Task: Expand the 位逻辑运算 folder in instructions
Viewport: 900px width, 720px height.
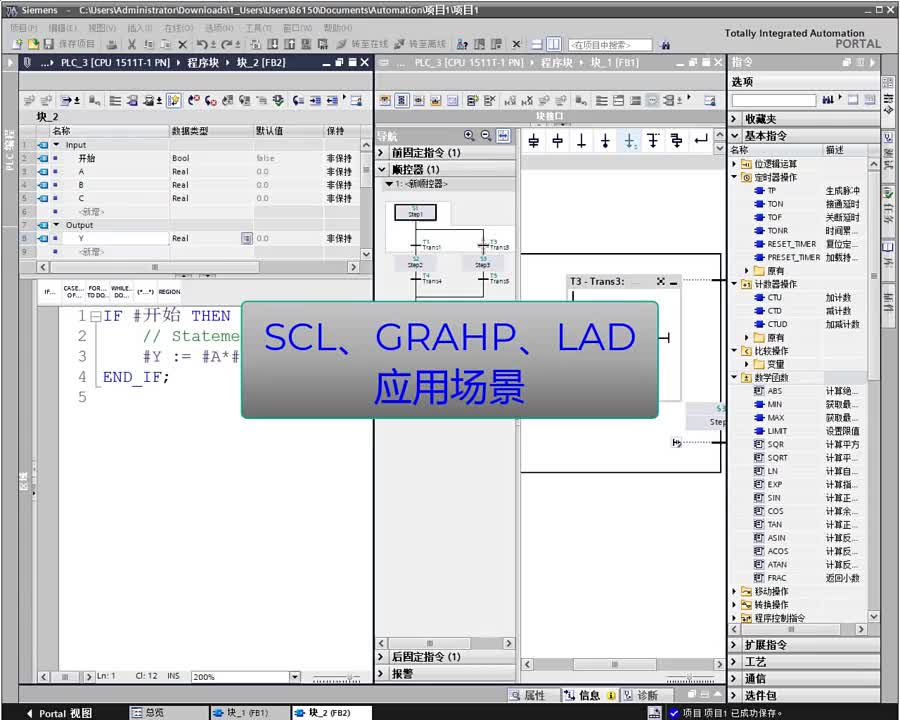Action: tap(734, 164)
